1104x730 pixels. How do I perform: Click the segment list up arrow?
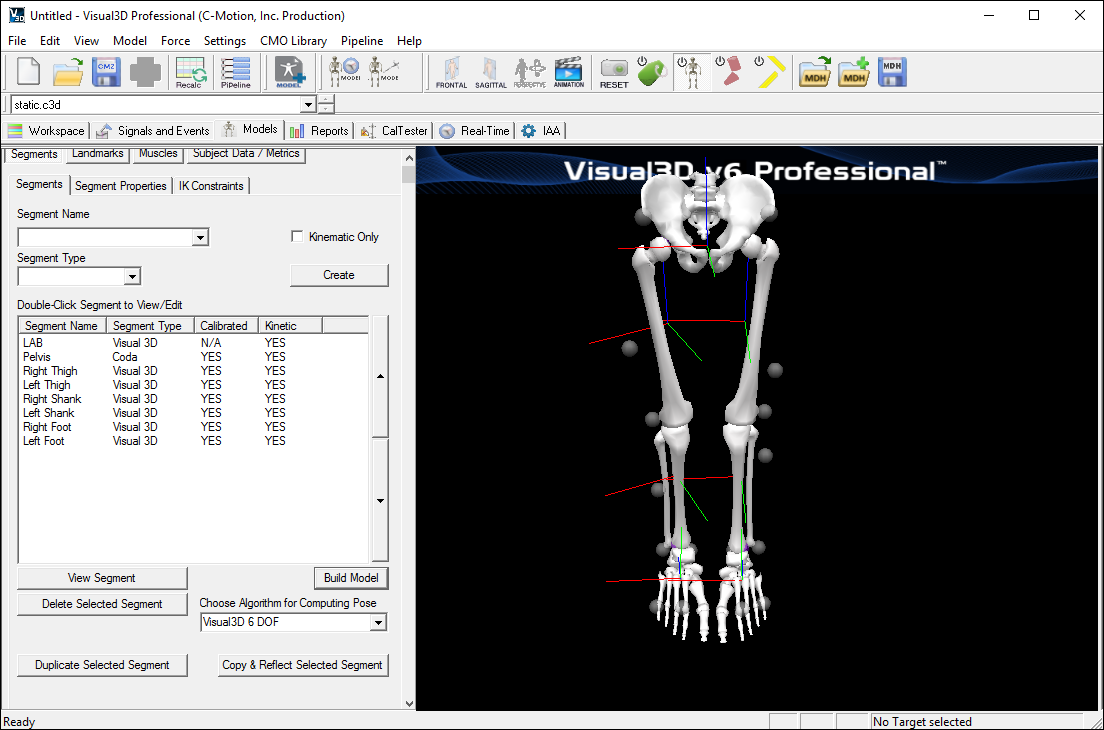coord(380,377)
